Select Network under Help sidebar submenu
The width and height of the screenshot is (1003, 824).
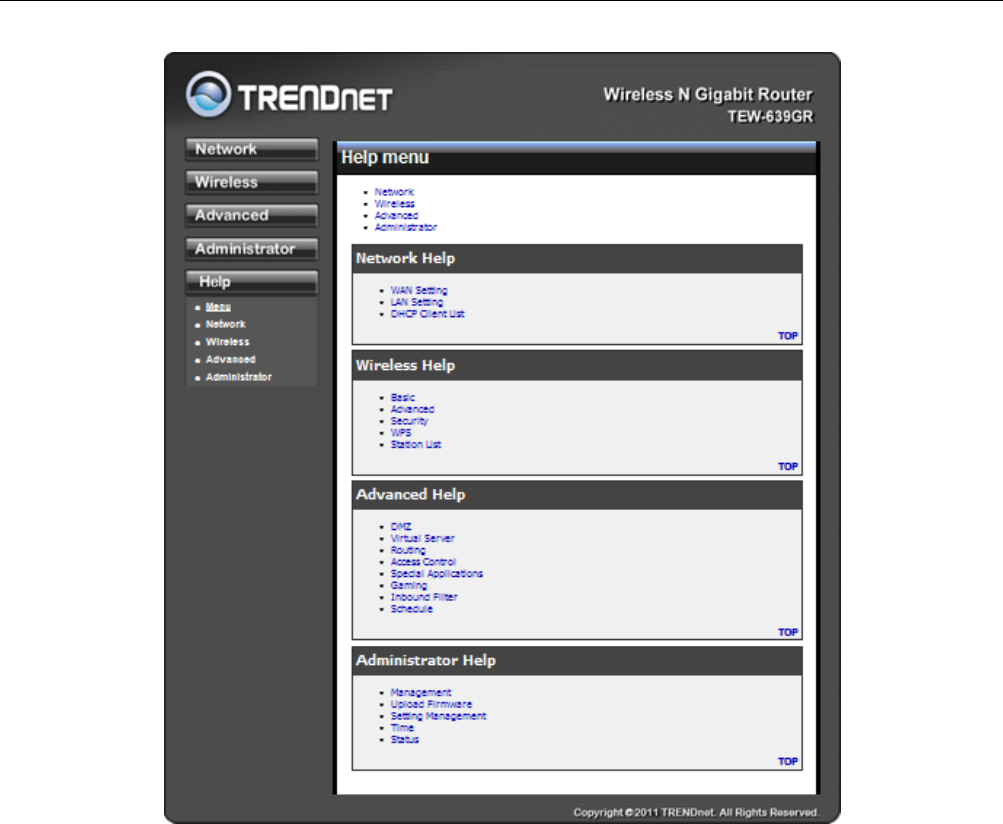tap(225, 324)
